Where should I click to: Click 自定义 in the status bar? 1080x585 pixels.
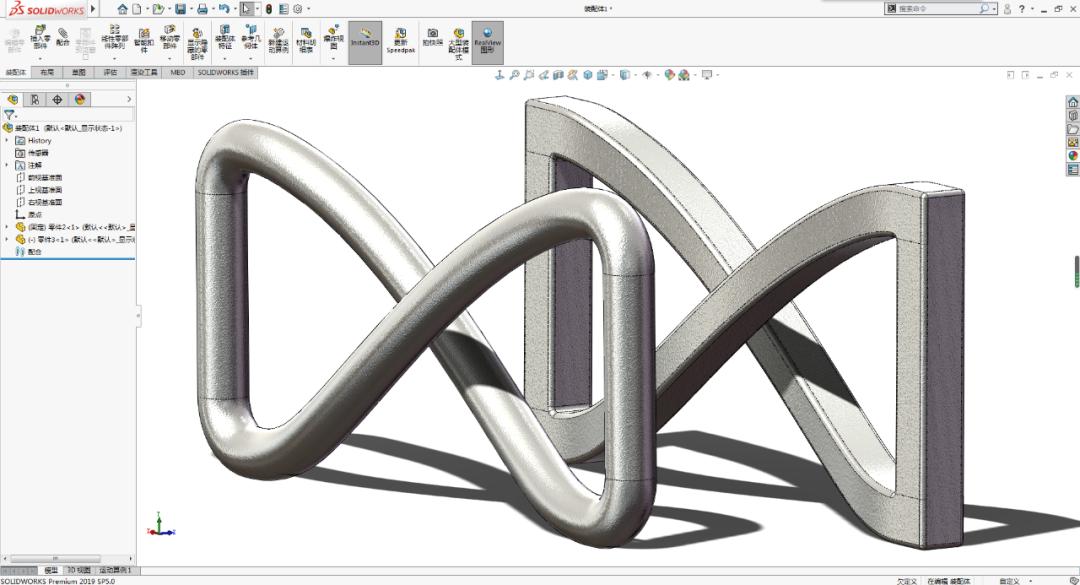[1008, 580]
